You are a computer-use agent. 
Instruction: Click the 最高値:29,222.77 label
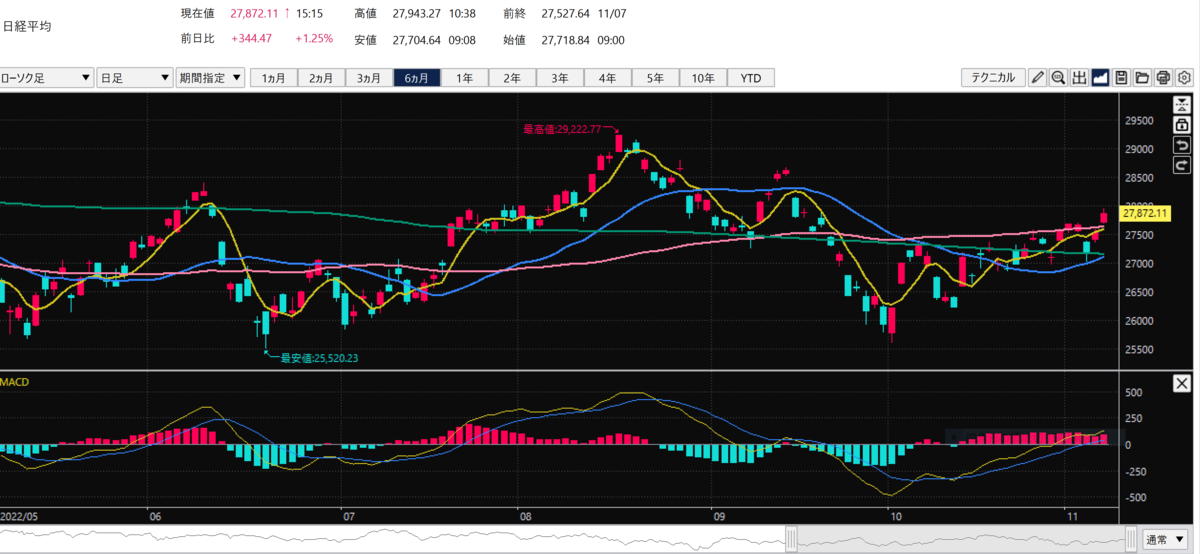tap(561, 129)
